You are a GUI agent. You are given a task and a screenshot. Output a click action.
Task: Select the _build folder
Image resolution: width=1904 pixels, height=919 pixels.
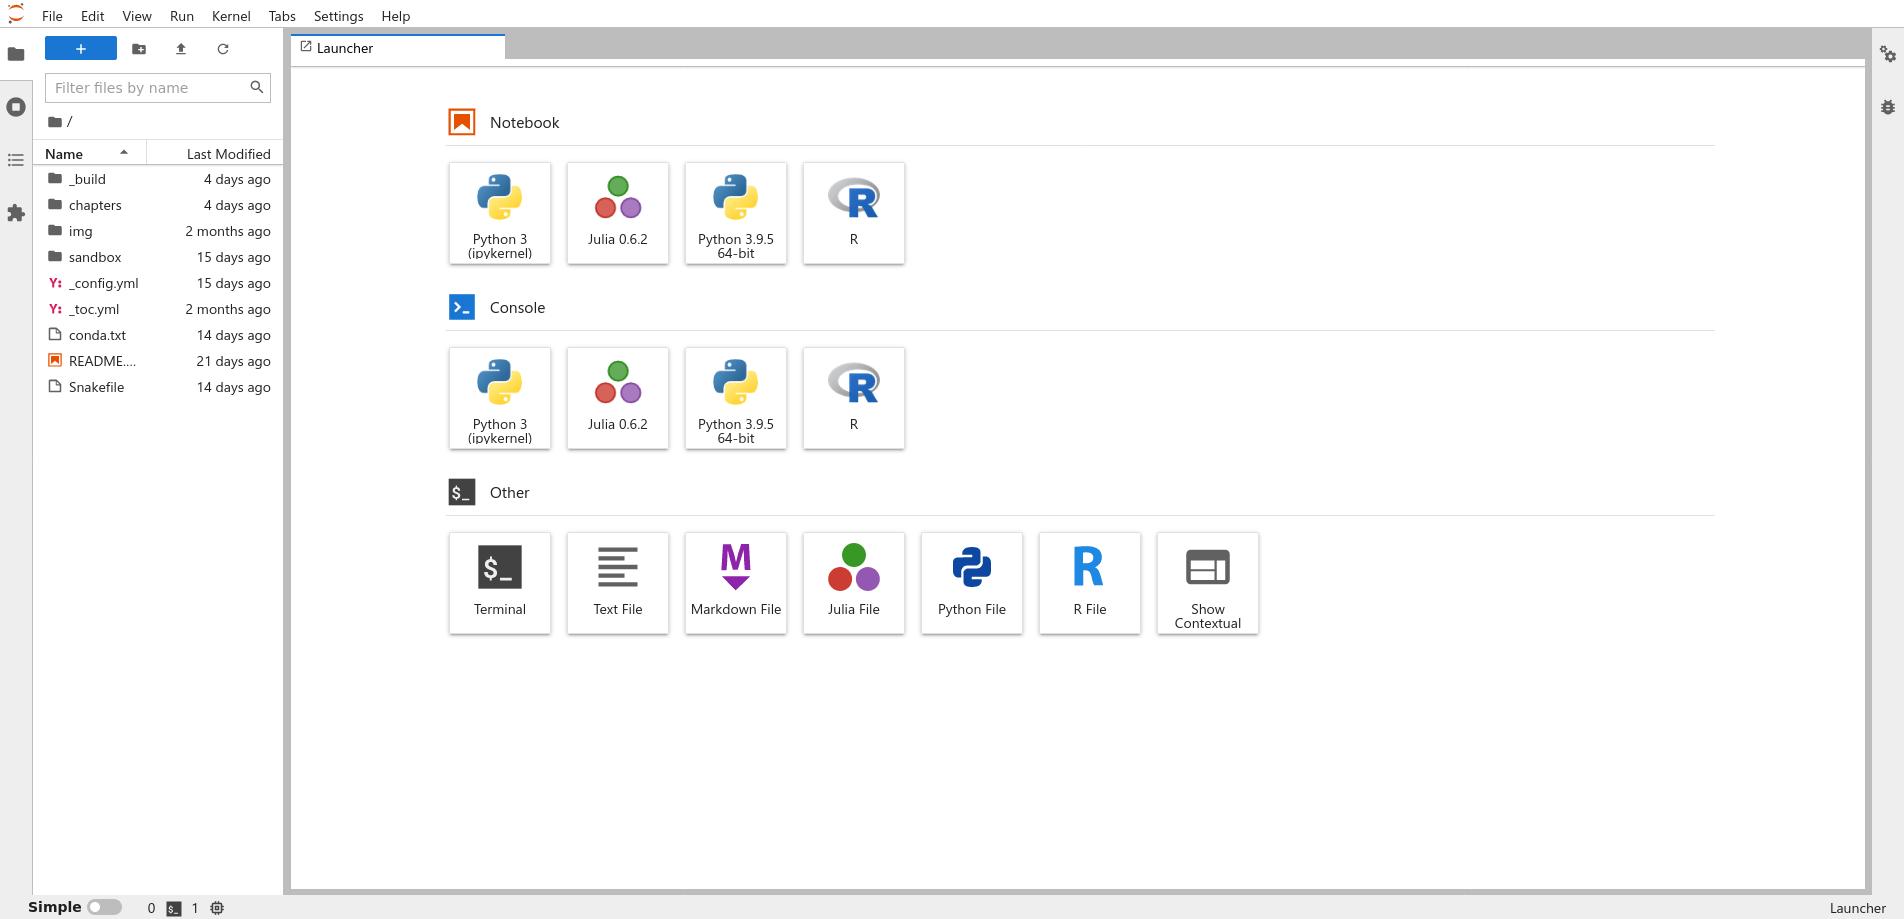(158, 179)
